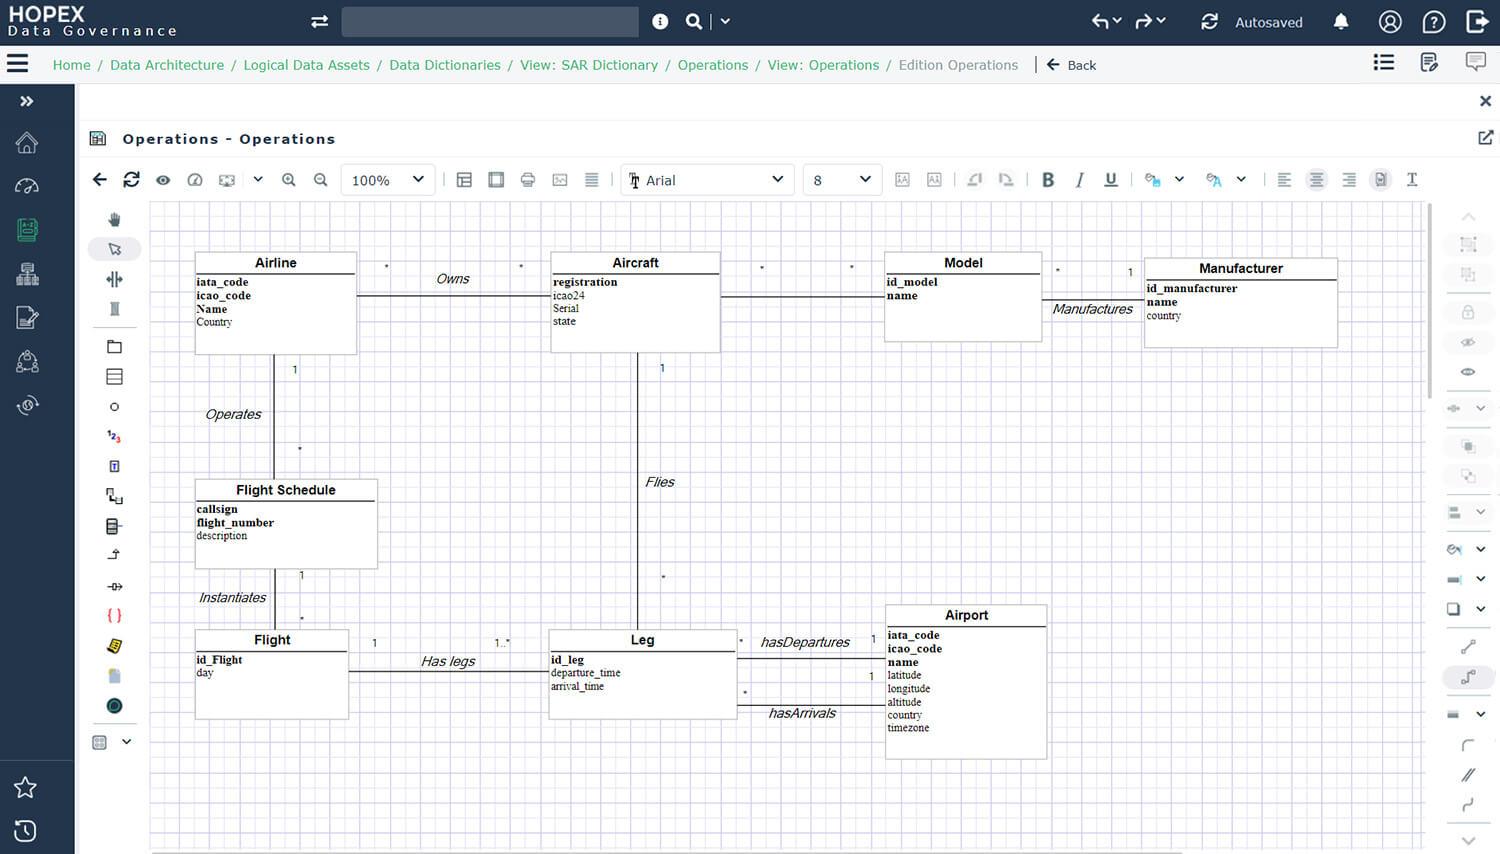Go to Logical Data Assets breadcrumb
Viewport: 1500px width, 854px height.
coord(306,65)
